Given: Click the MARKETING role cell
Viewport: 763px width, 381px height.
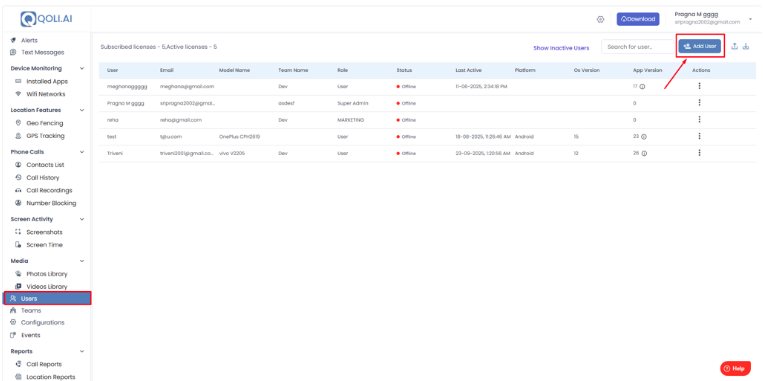Looking at the screenshot, I should click(350, 120).
